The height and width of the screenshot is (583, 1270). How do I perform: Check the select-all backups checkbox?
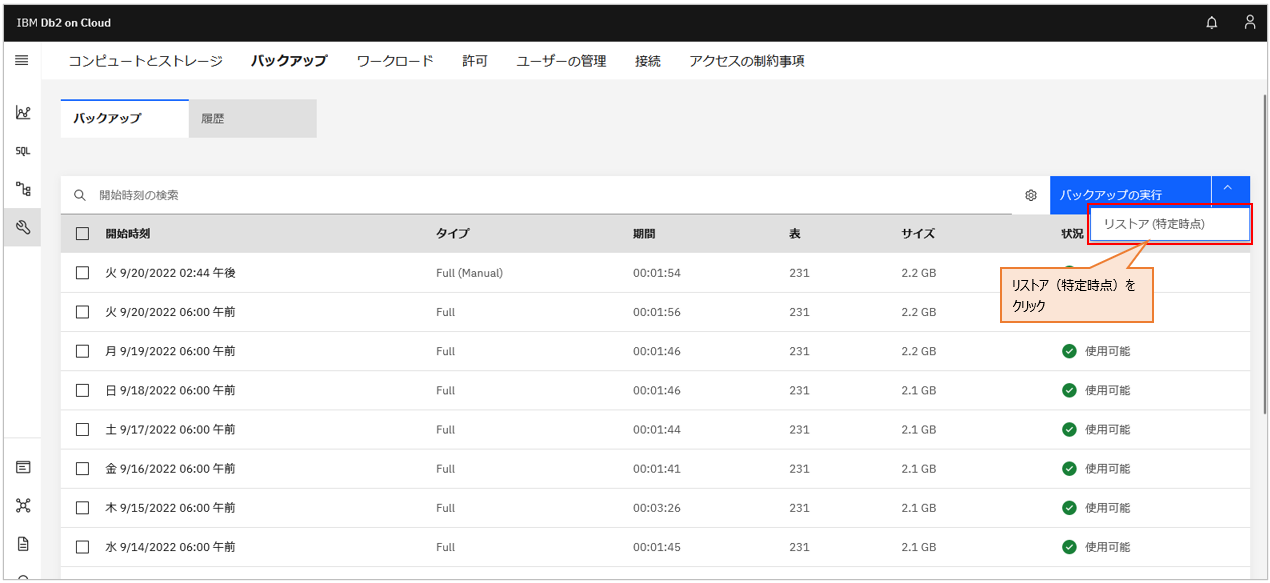tap(82, 232)
